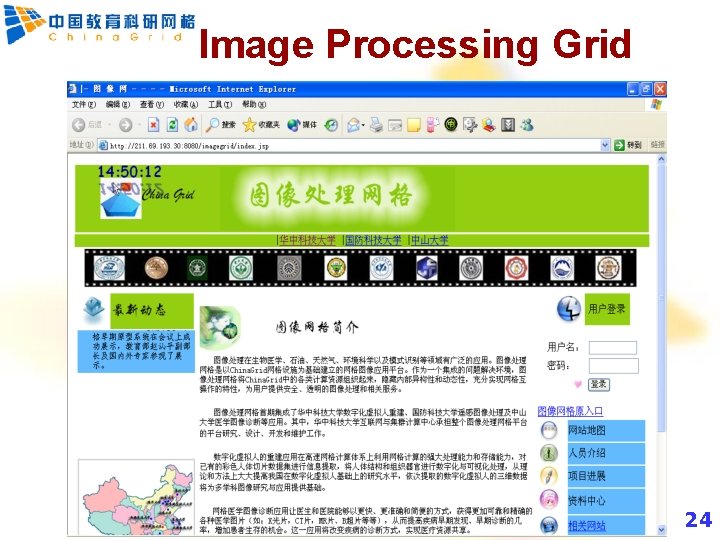The image size is (720, 540).
Task: Open 人员介绍 sidebar item
Action: tap(606, 453)
